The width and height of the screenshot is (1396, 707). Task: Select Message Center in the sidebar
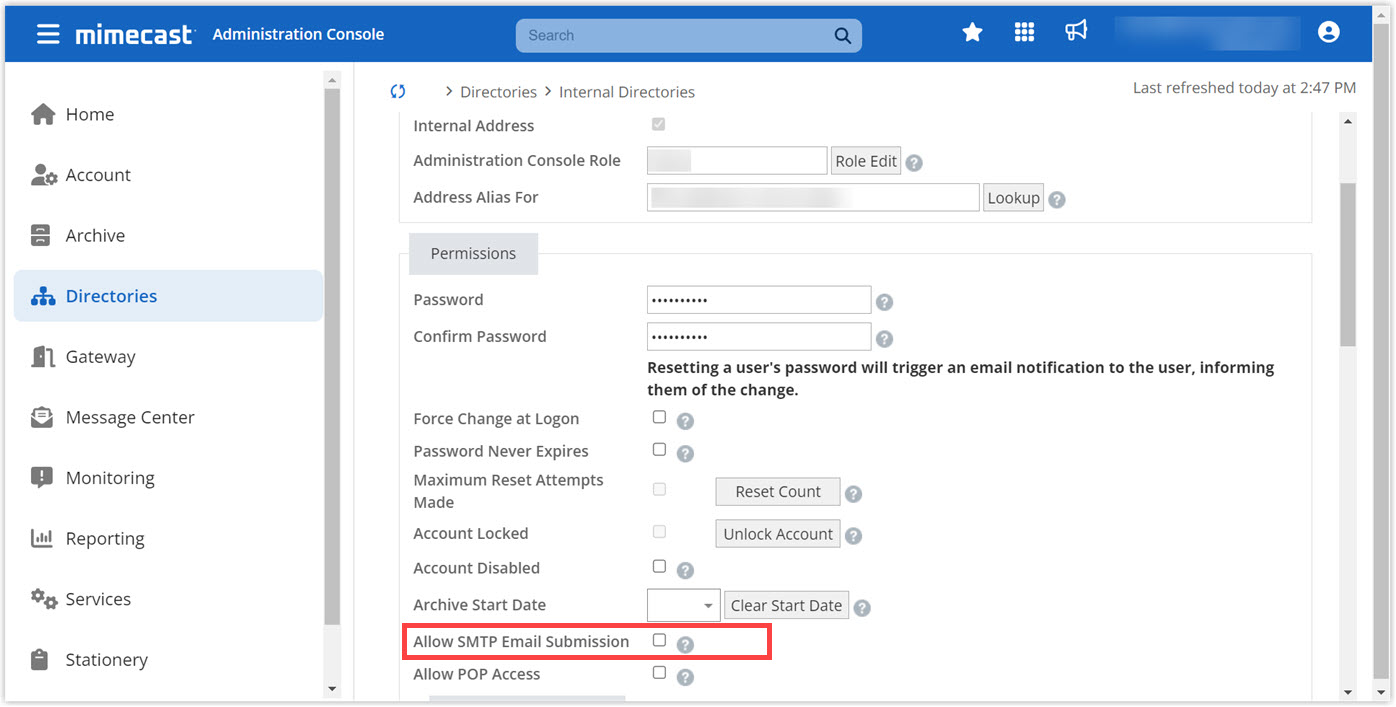click(130, 417)
